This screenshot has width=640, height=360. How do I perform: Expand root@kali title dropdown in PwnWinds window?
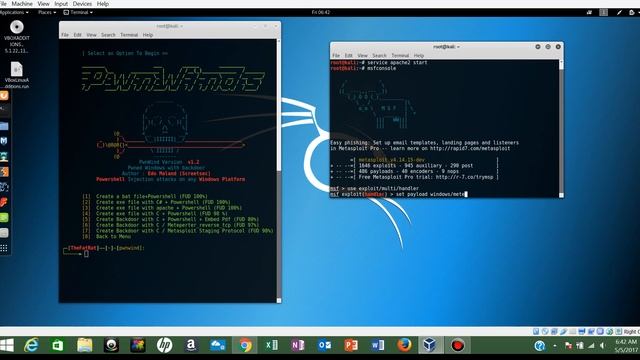pos(169,26)
